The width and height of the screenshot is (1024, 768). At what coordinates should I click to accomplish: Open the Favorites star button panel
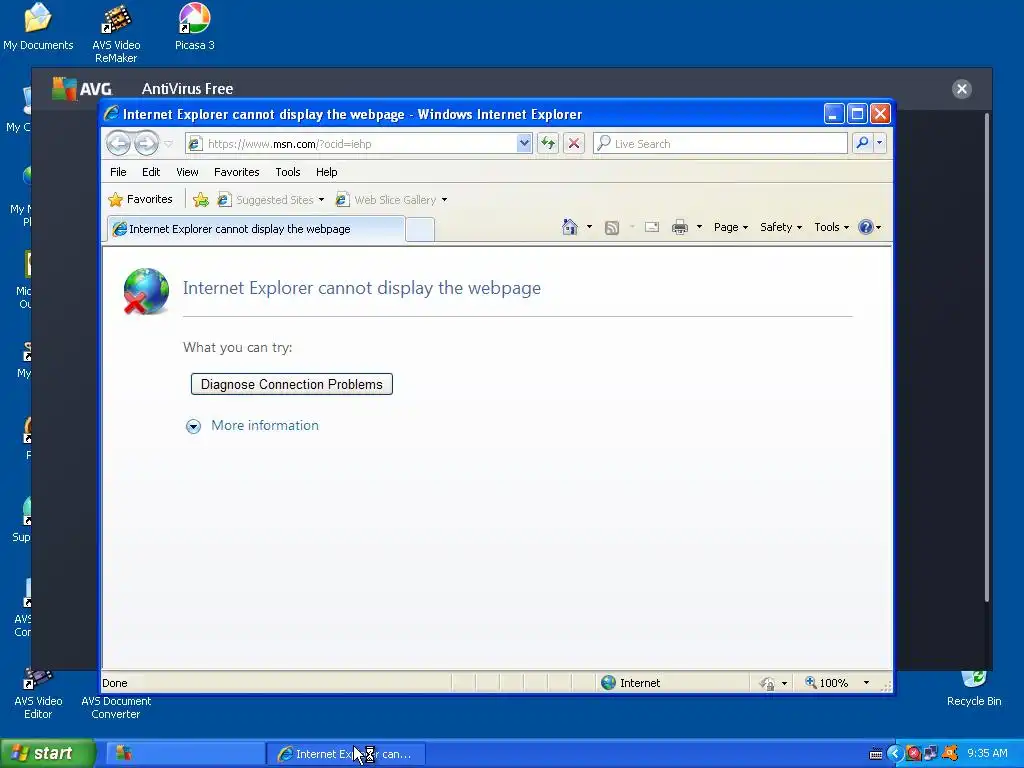140,199
